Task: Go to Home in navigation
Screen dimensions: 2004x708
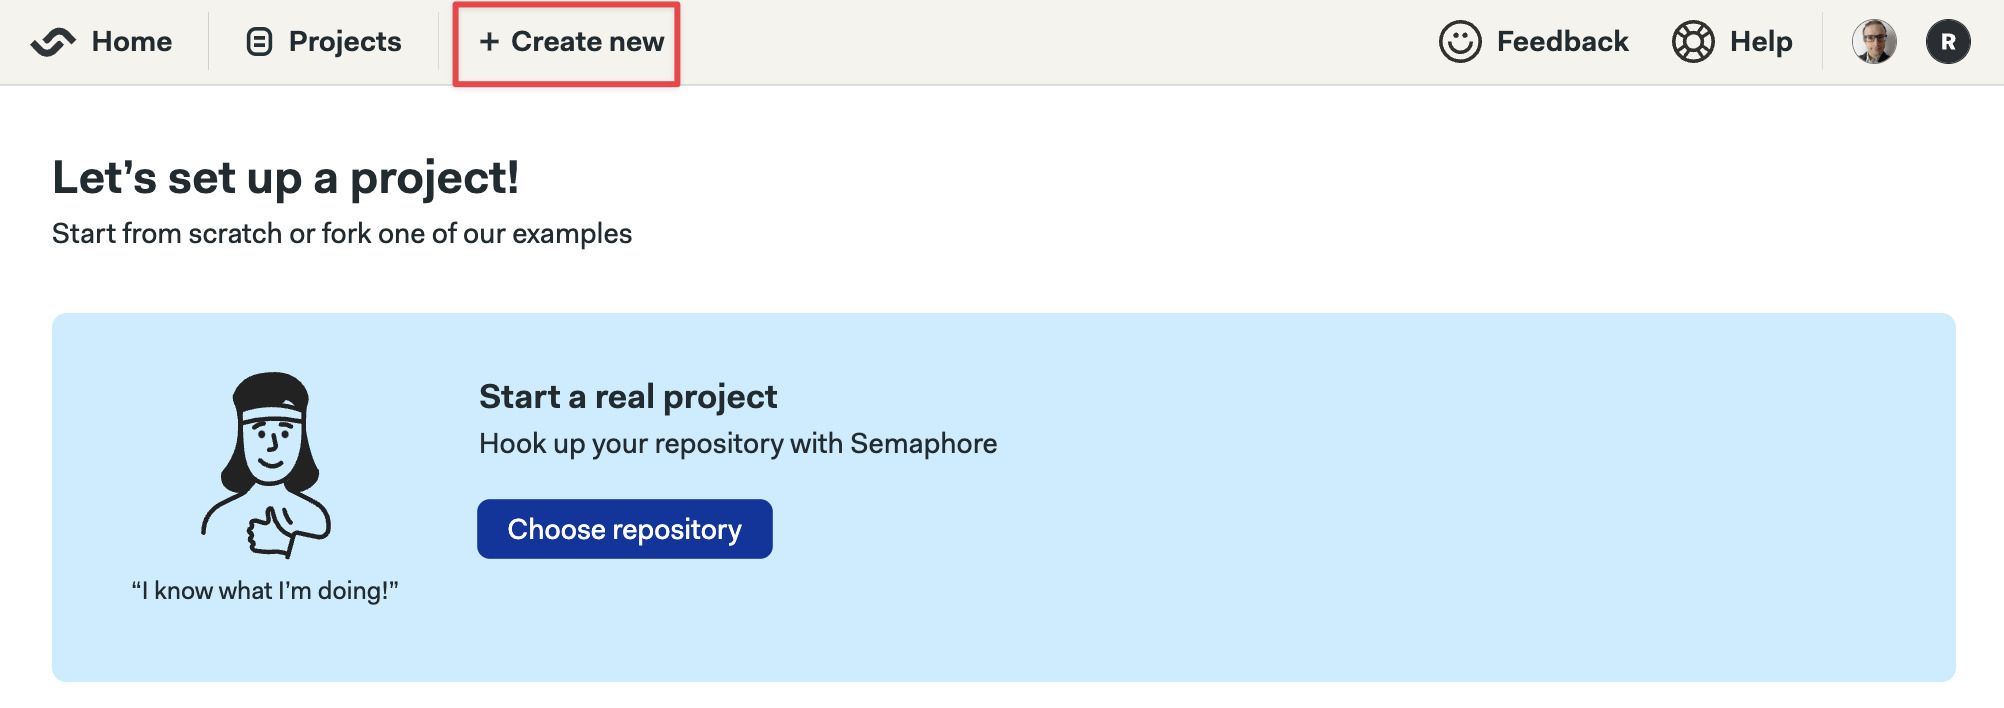Action: pyautogui.click(x=131, y=42)
